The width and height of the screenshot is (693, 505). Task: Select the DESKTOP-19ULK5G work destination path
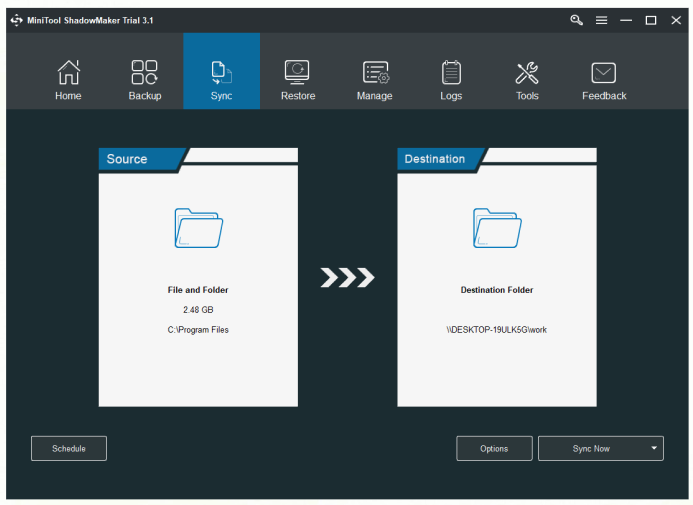tap(497, 330)
